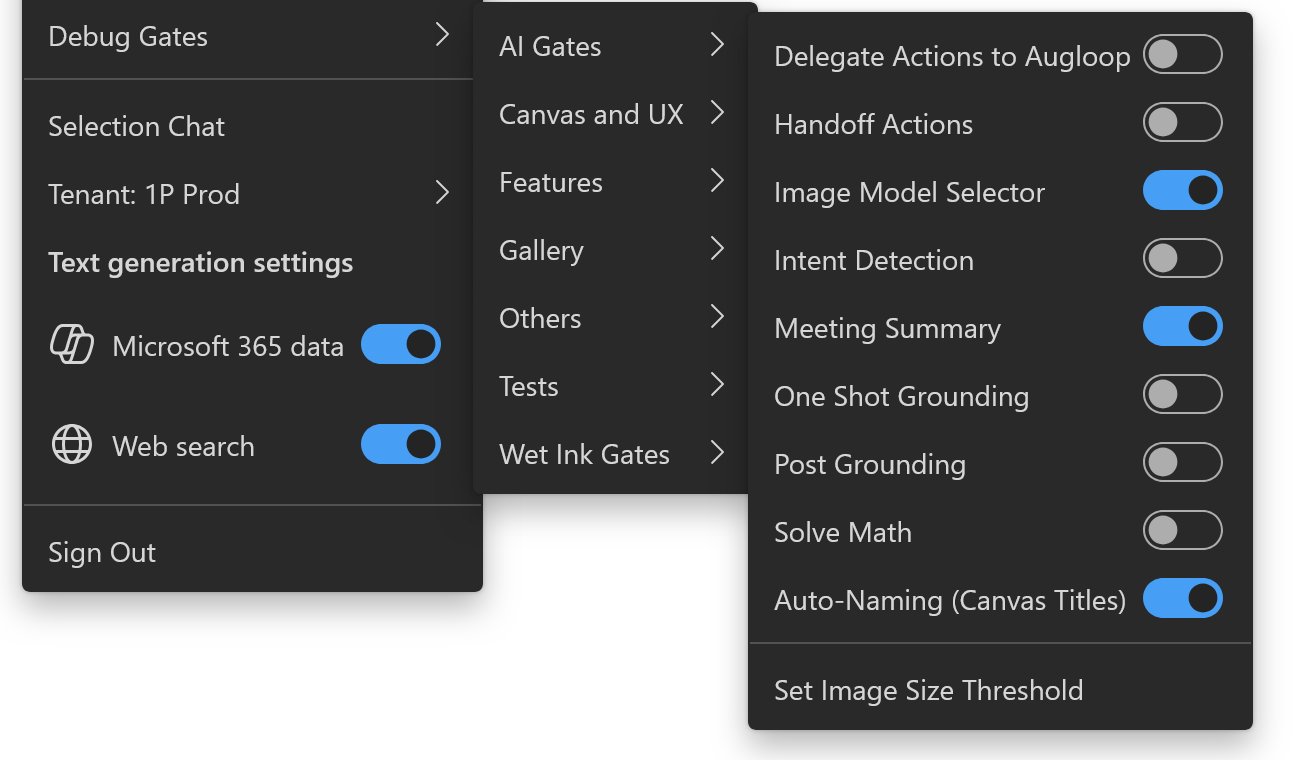Disable Microsoft 365 data
The height and width of the screenshot is (760, 1302).
[x=400, y=344]
